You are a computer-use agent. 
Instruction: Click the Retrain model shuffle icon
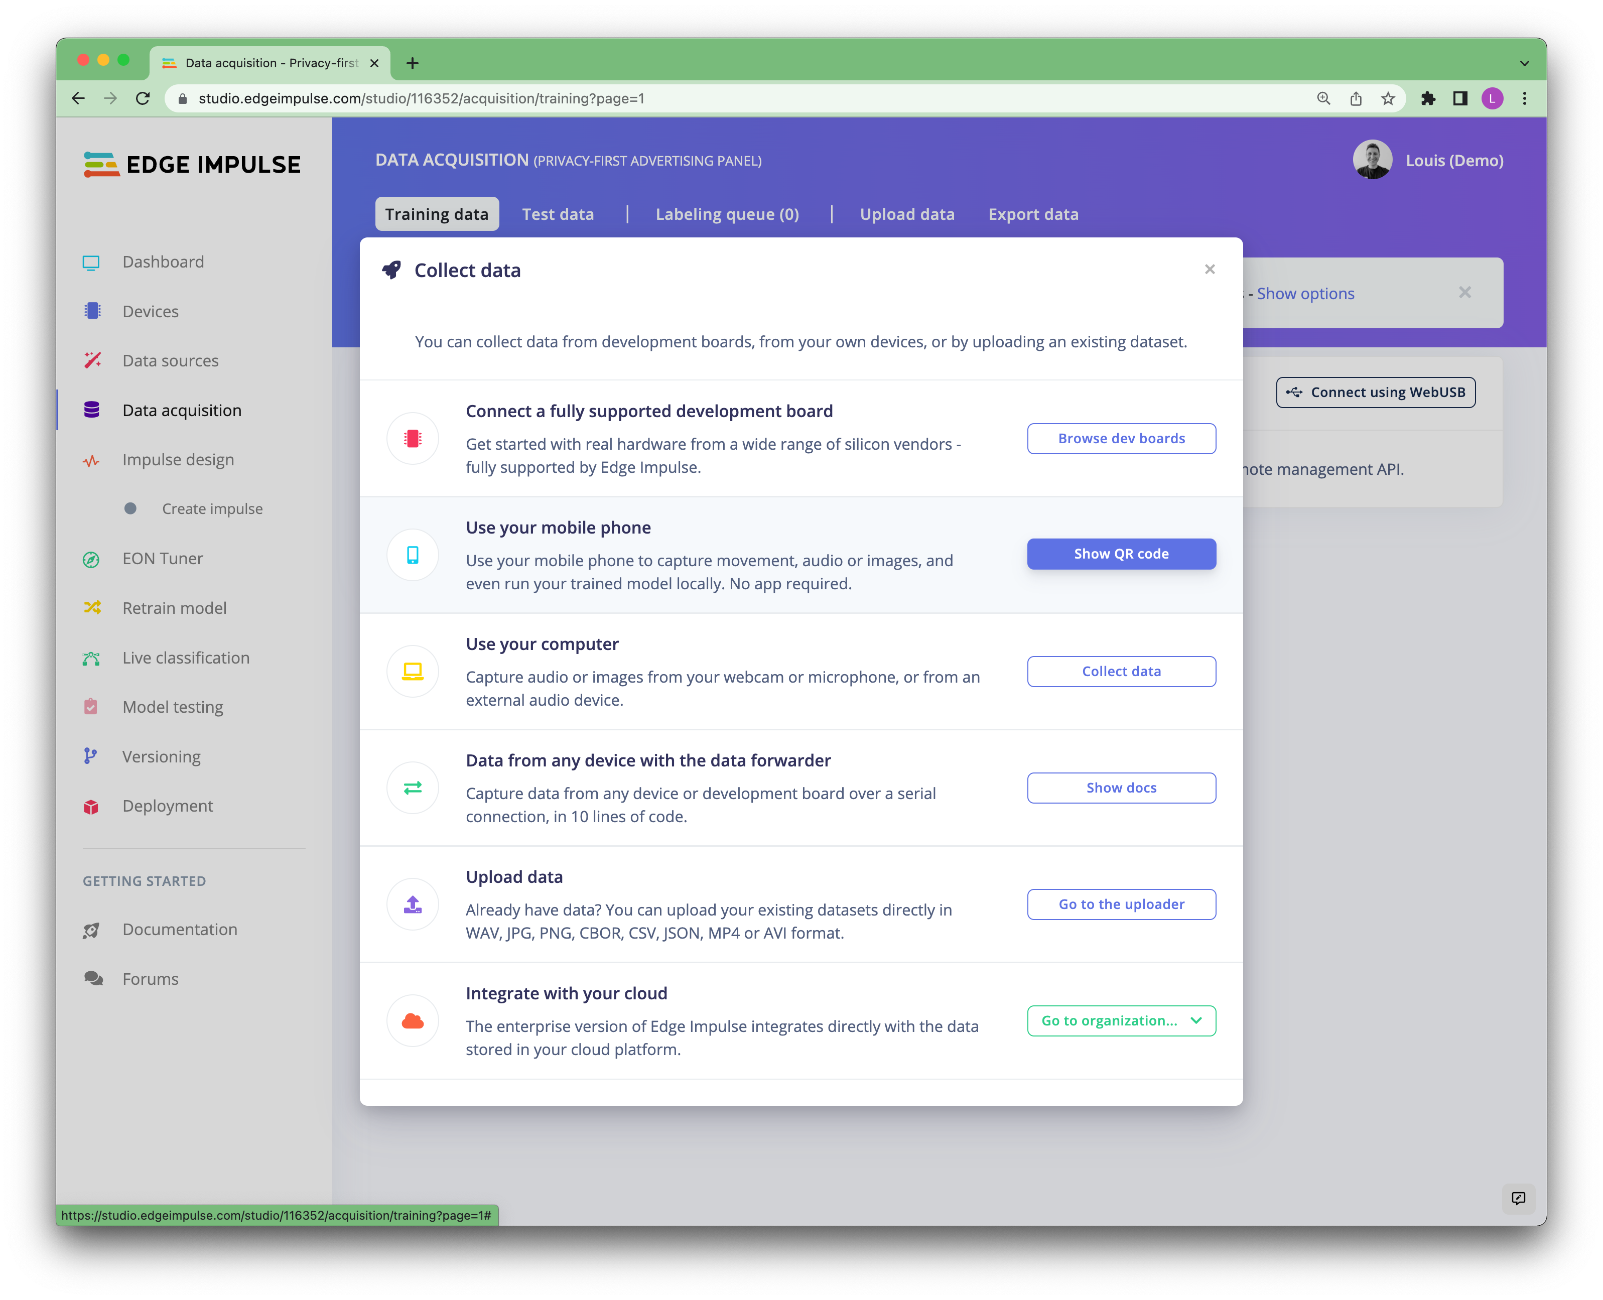92,608
